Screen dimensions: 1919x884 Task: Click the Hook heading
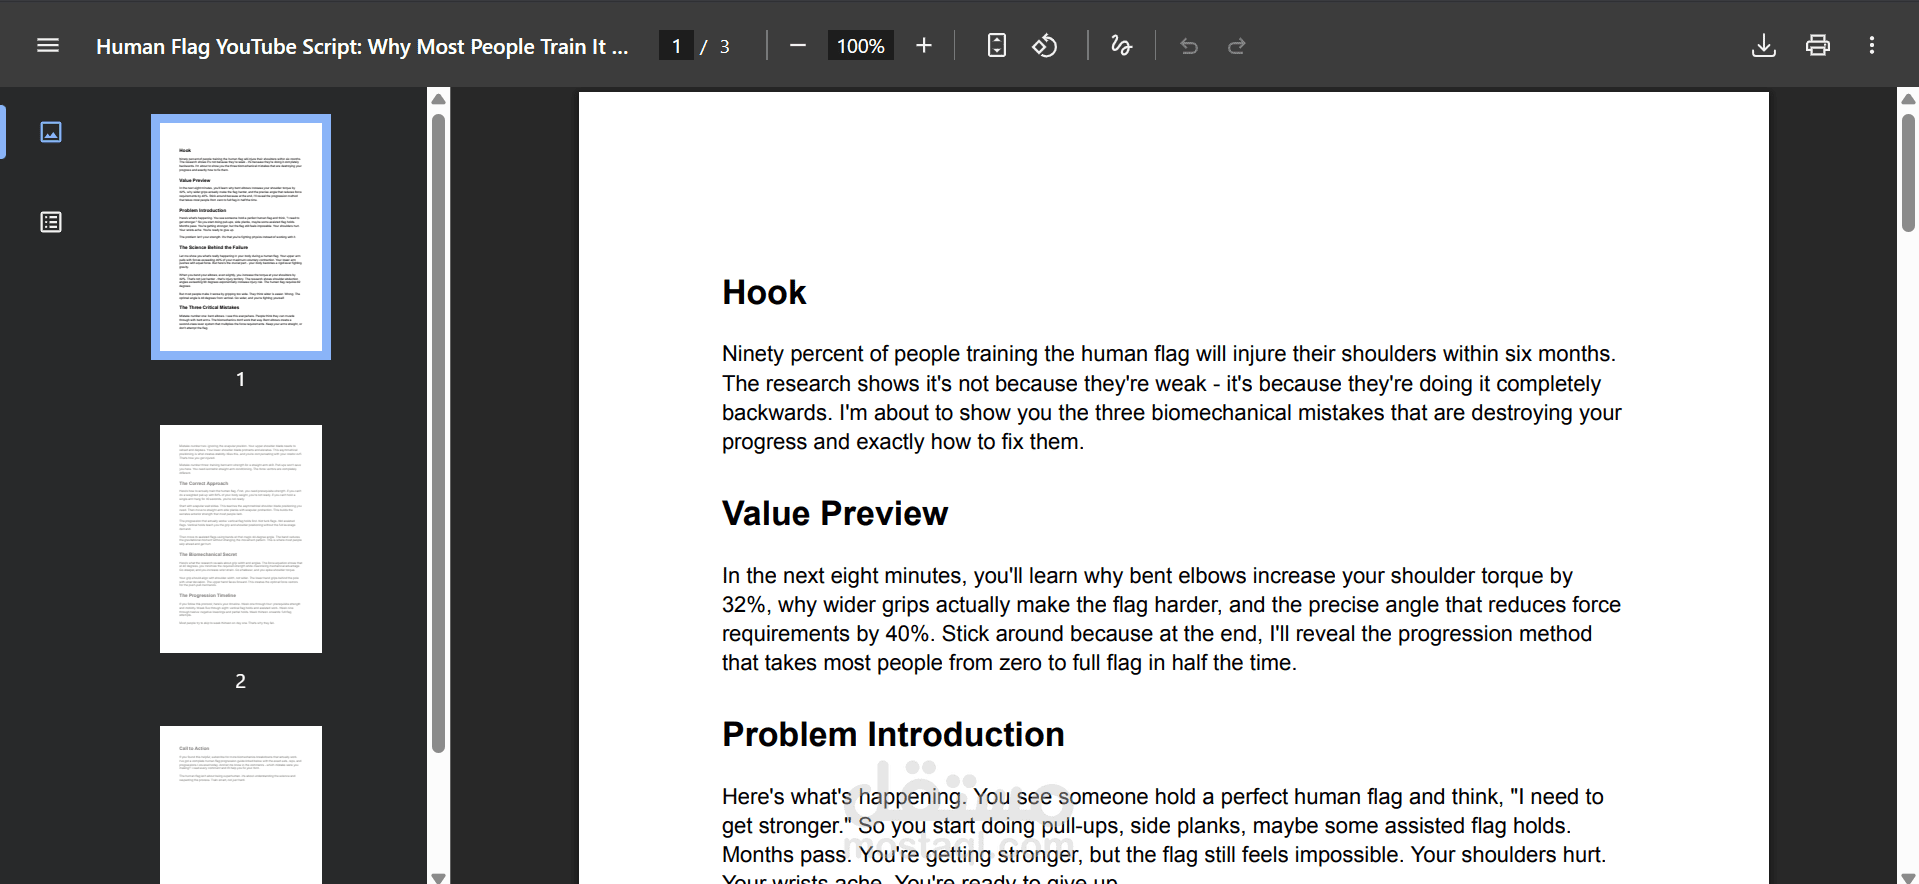click(764, 292)
